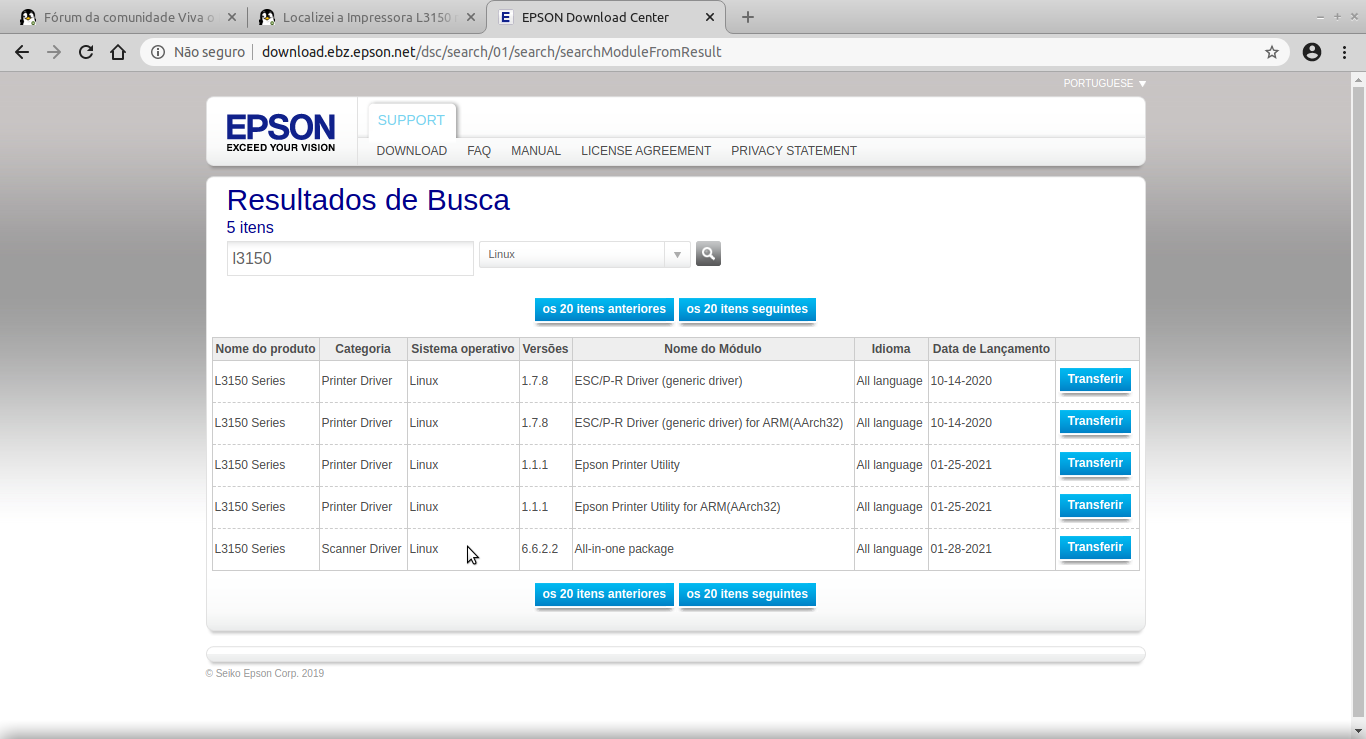
Task: Click the 'Categoria' column header
Action: pyautogui.click(x=363, y=349)
